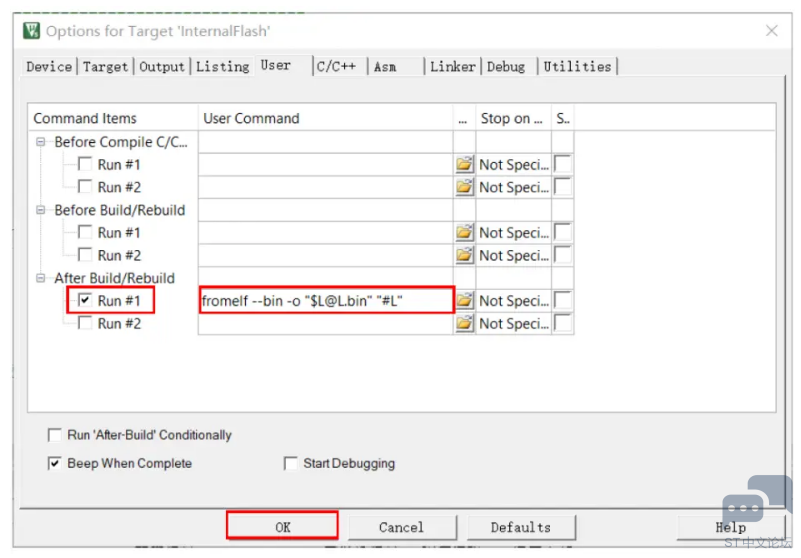
Task: Switch to the Target tab
Action: (x=105, y=66)
